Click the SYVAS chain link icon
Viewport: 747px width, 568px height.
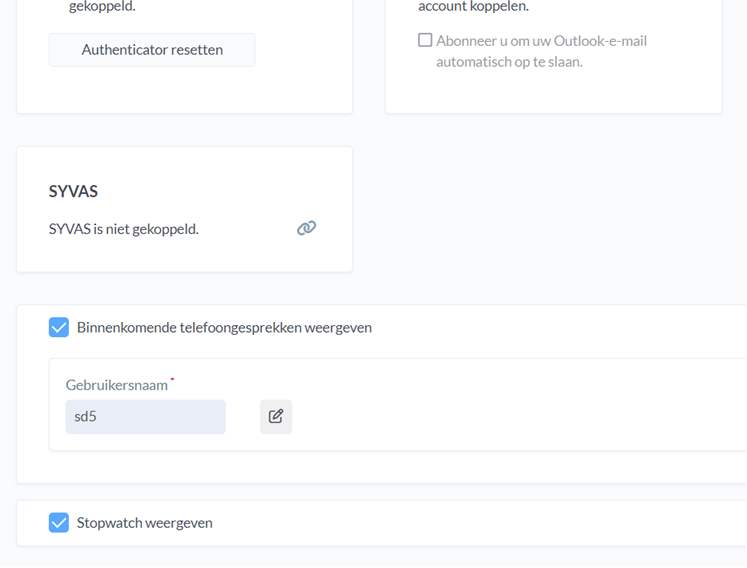[x=307, y=228]
